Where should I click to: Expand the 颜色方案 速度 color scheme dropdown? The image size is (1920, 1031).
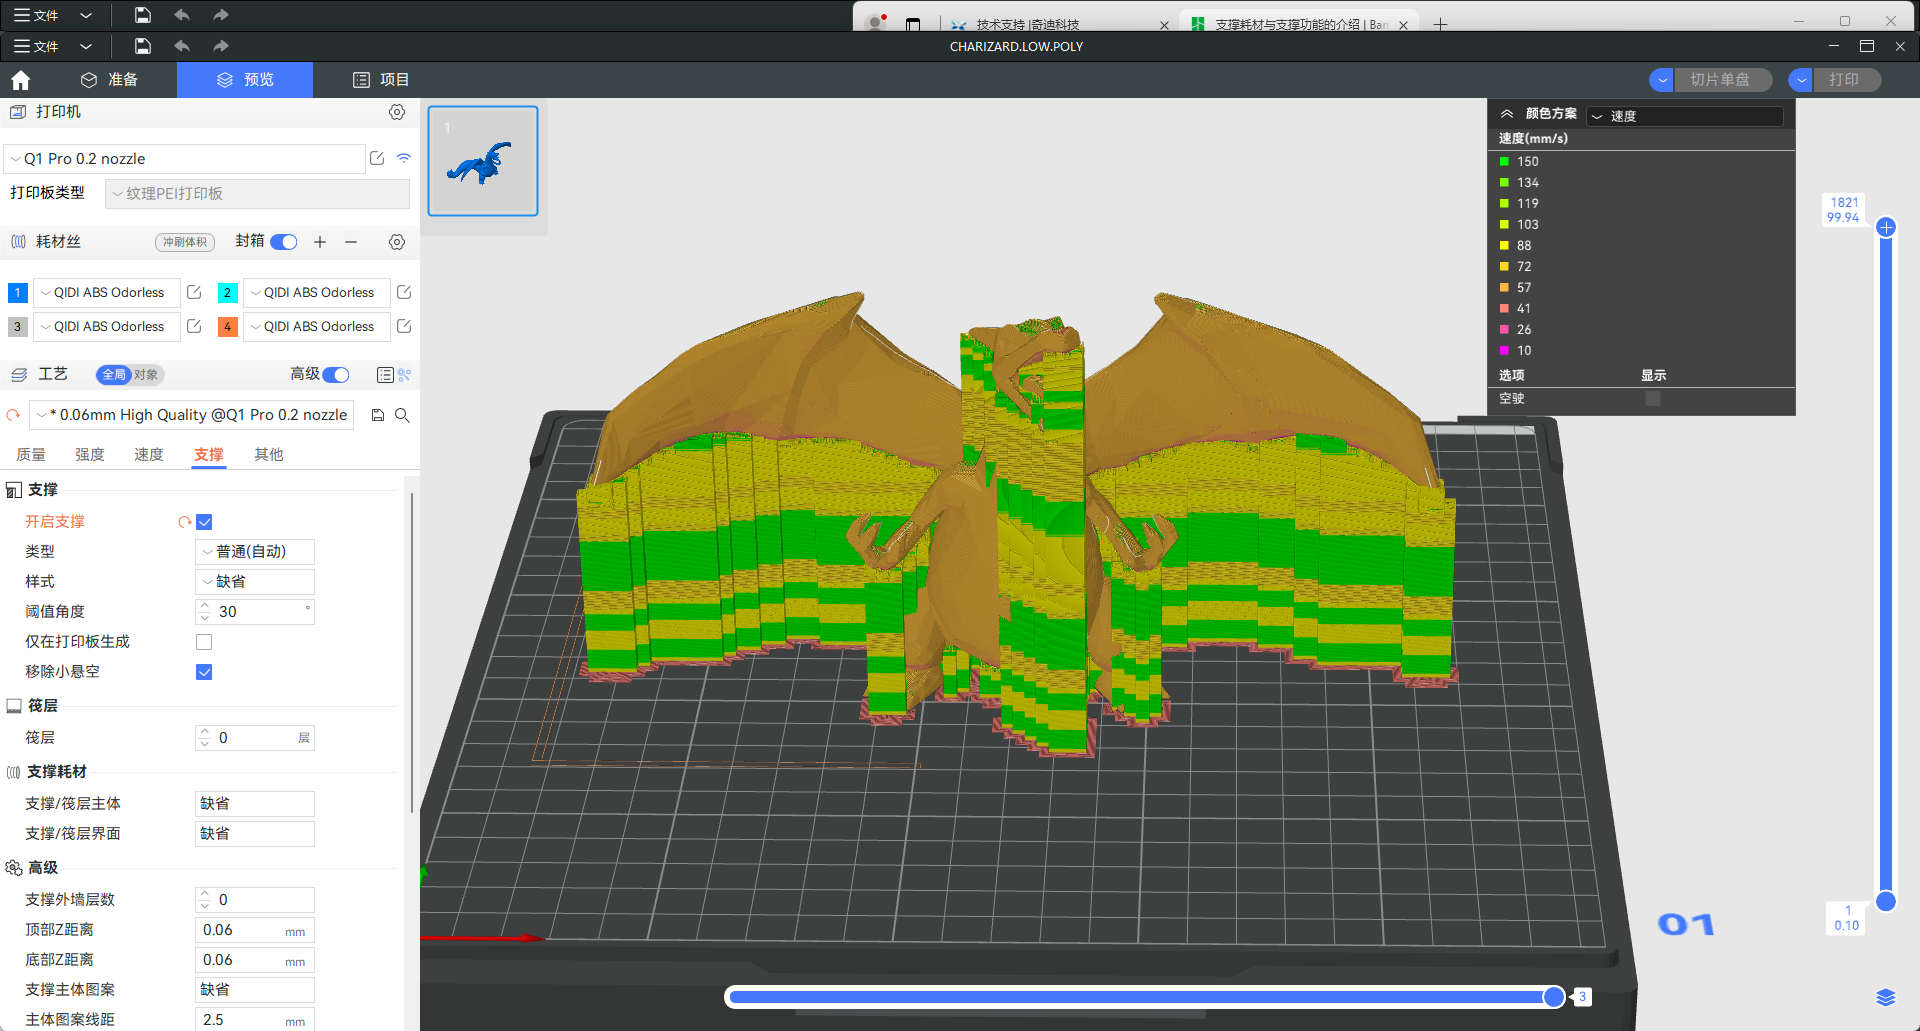point(1685,116)
